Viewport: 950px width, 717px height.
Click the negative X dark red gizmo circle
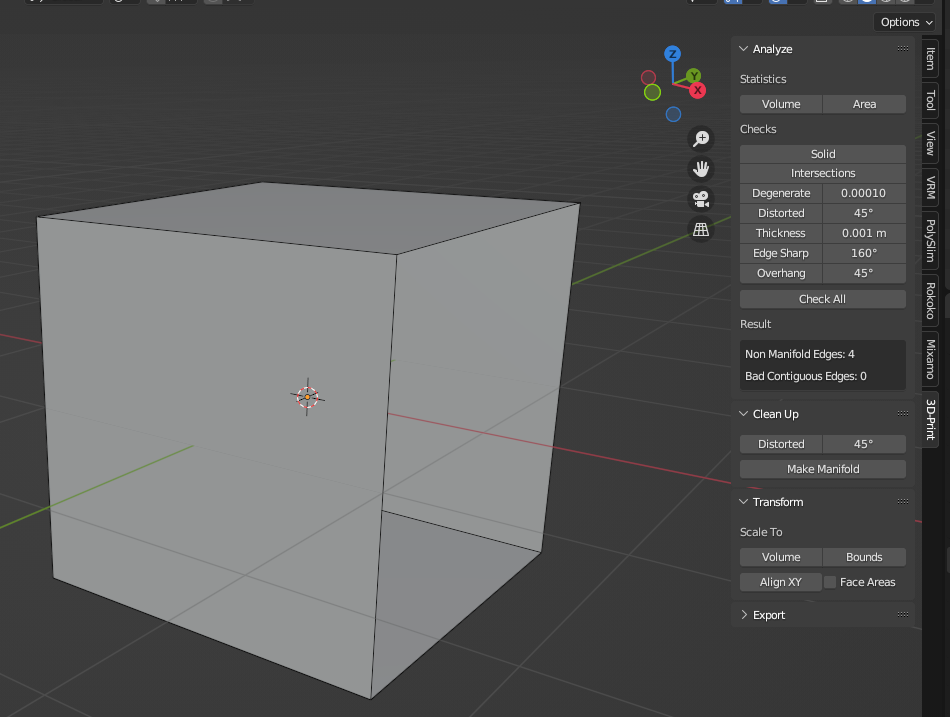[x=648, y=78]
